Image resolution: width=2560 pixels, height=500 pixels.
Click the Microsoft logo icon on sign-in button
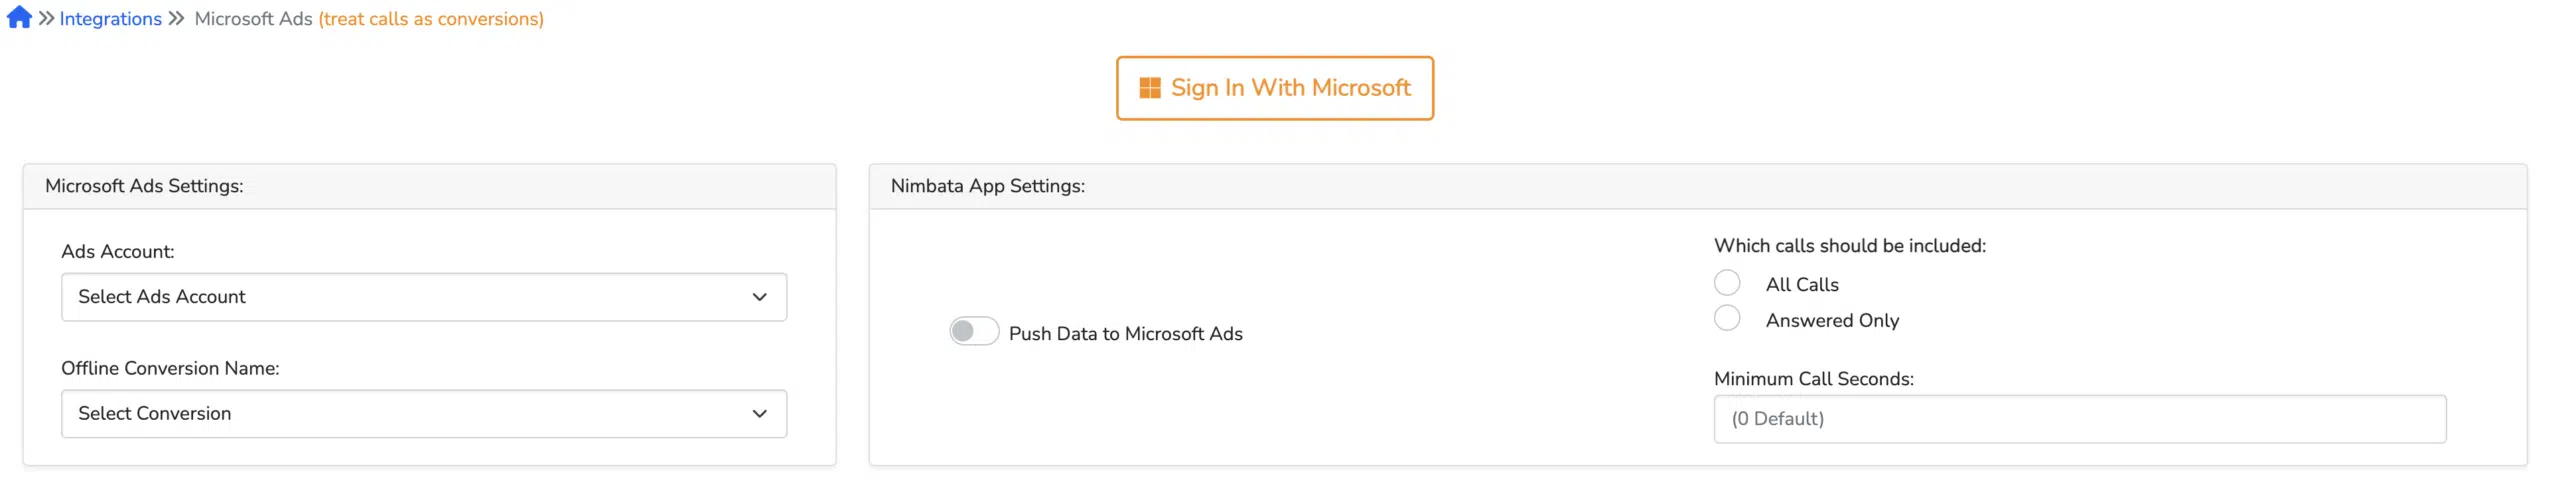pyautogui.click(x=1149, y=88)
